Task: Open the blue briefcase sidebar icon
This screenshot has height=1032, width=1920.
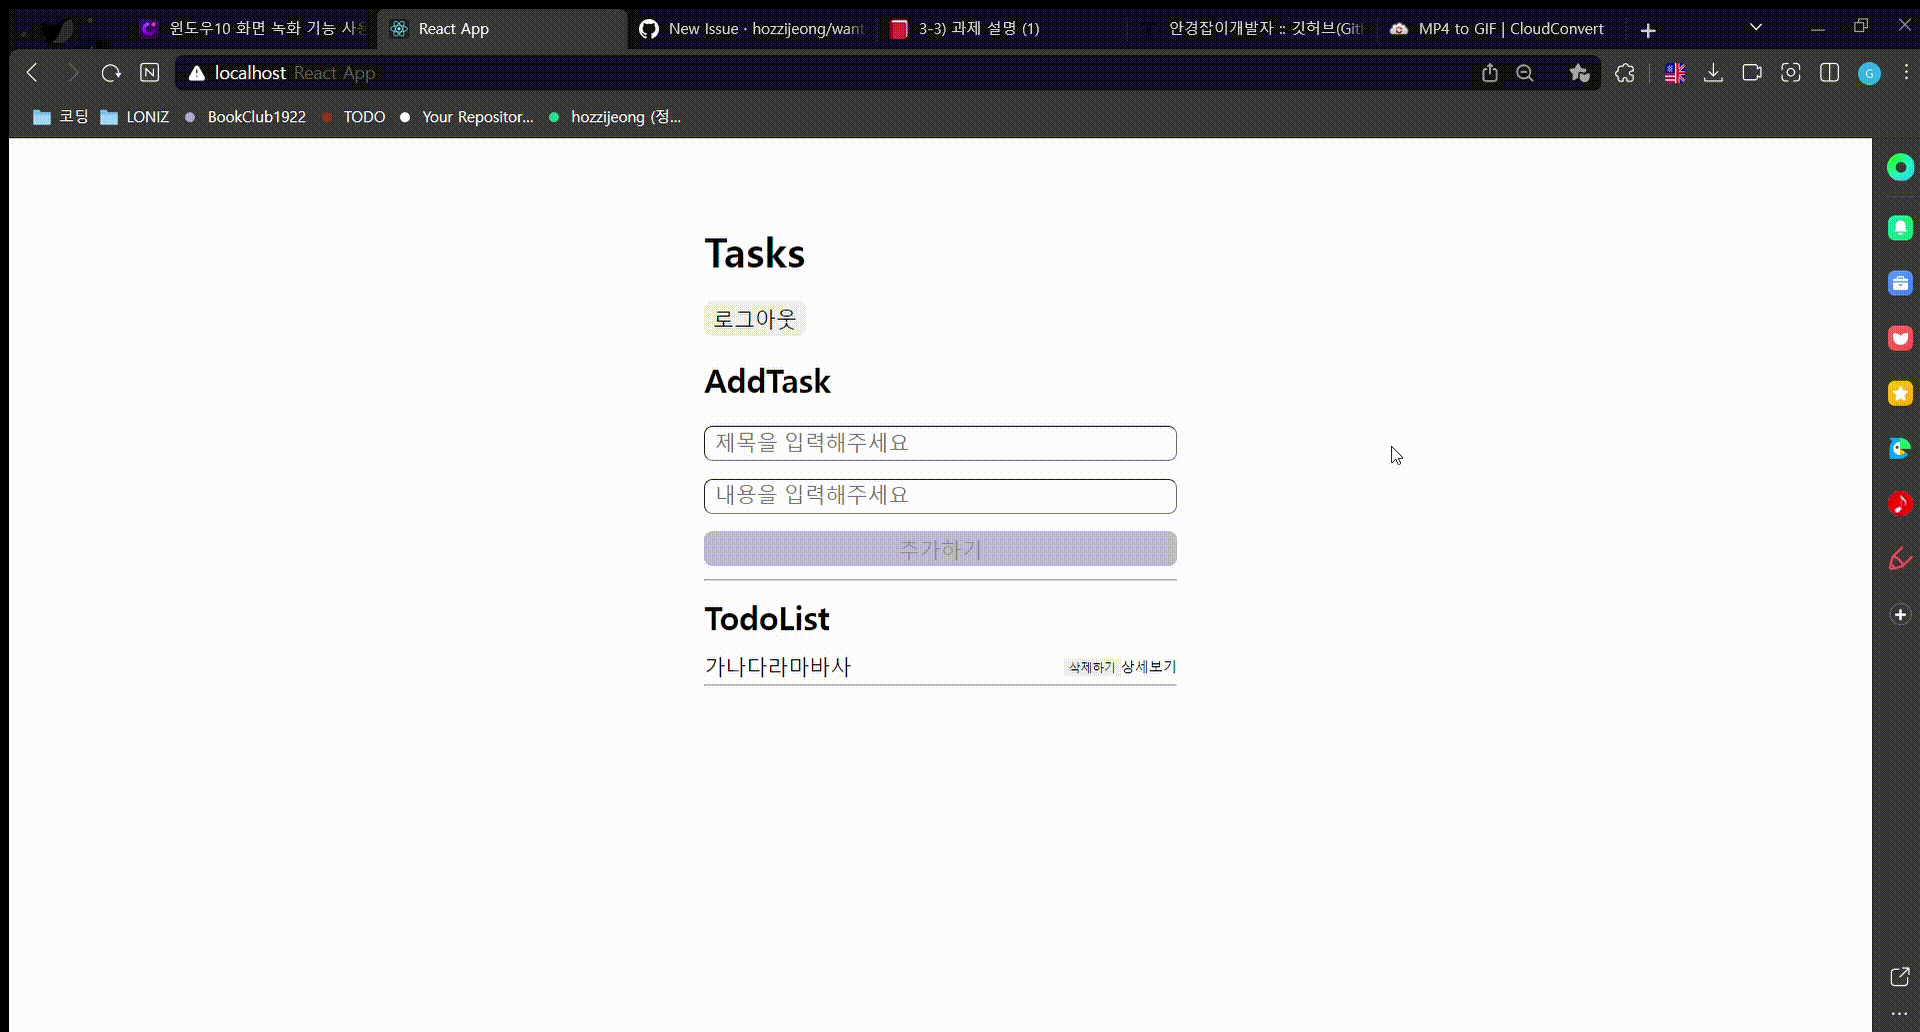Action: 1900,283
